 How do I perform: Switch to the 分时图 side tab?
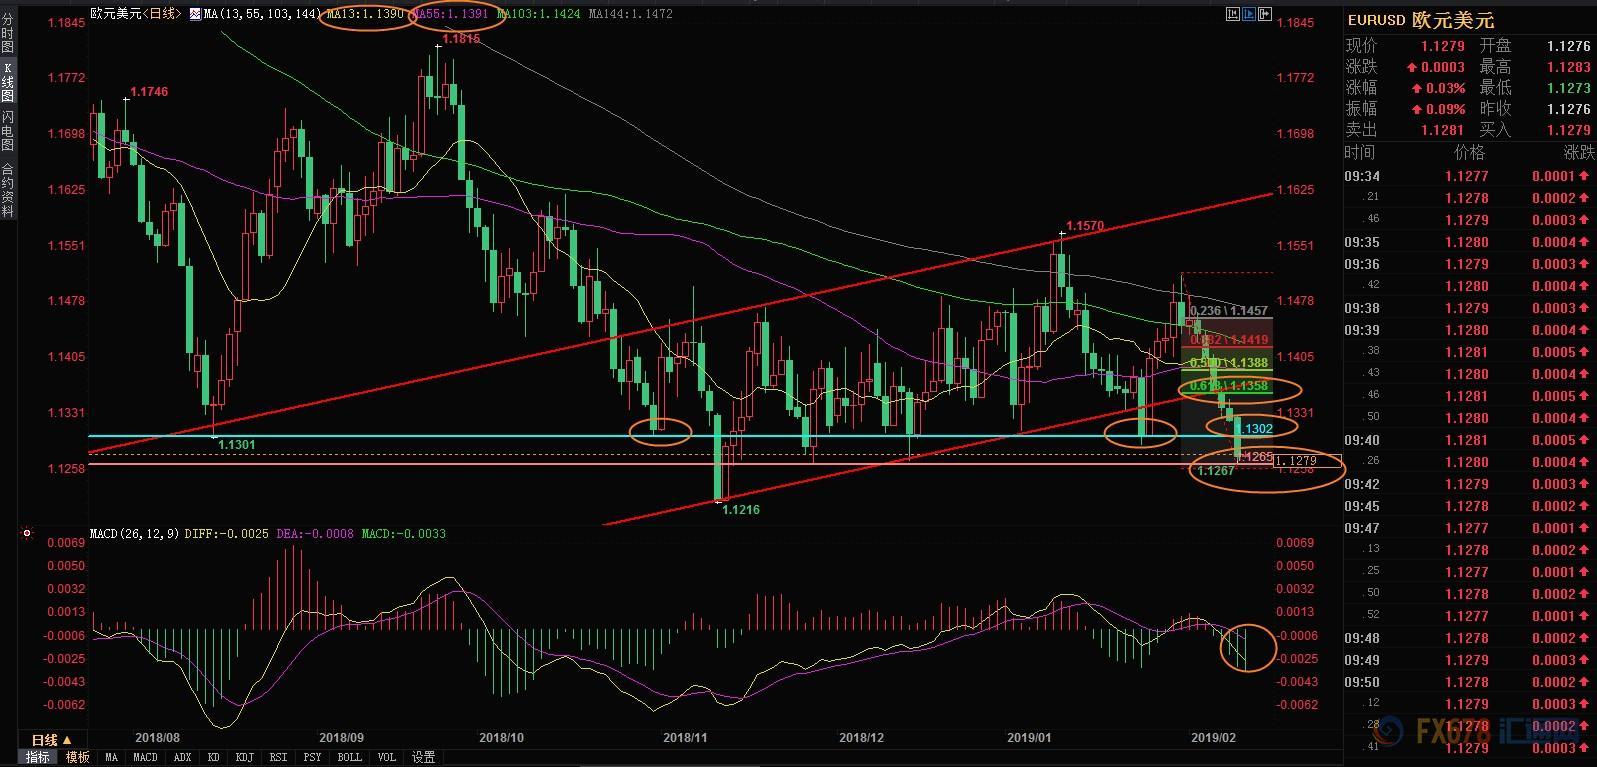8,32
